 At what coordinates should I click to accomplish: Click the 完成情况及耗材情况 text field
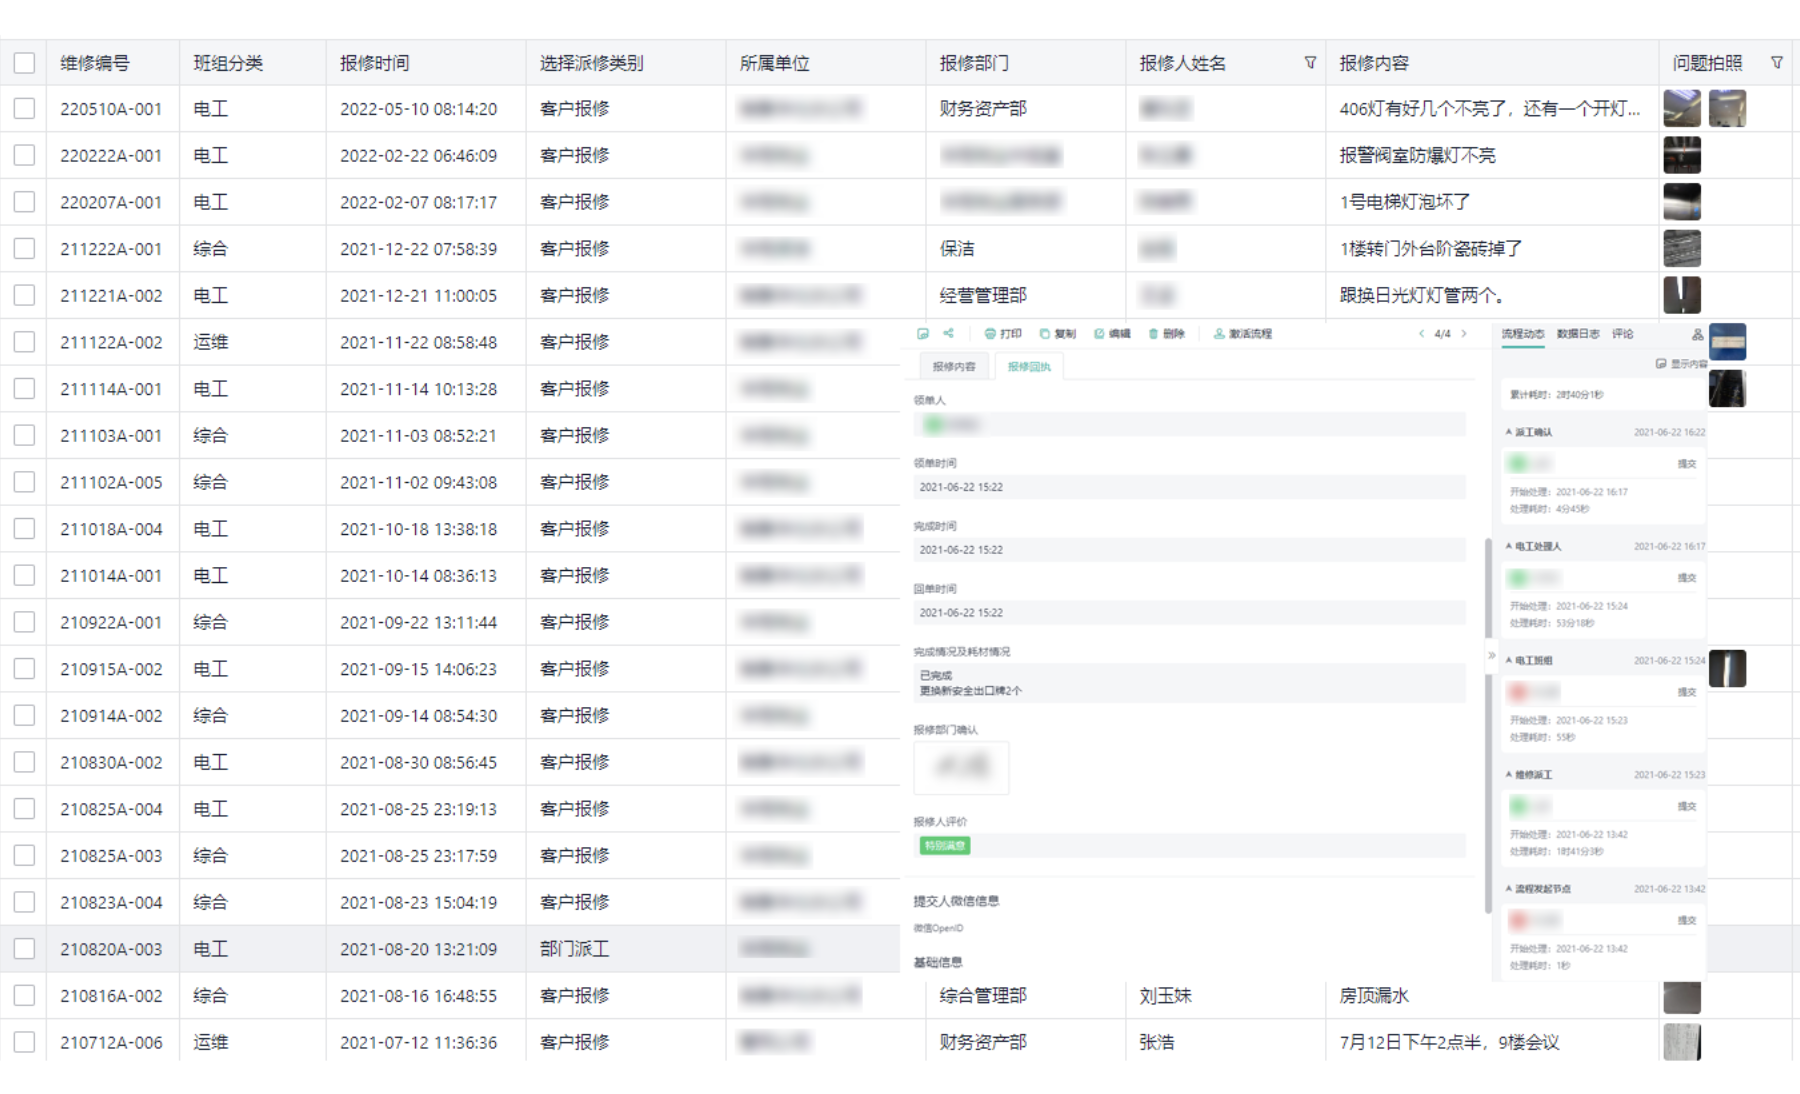1189,683
